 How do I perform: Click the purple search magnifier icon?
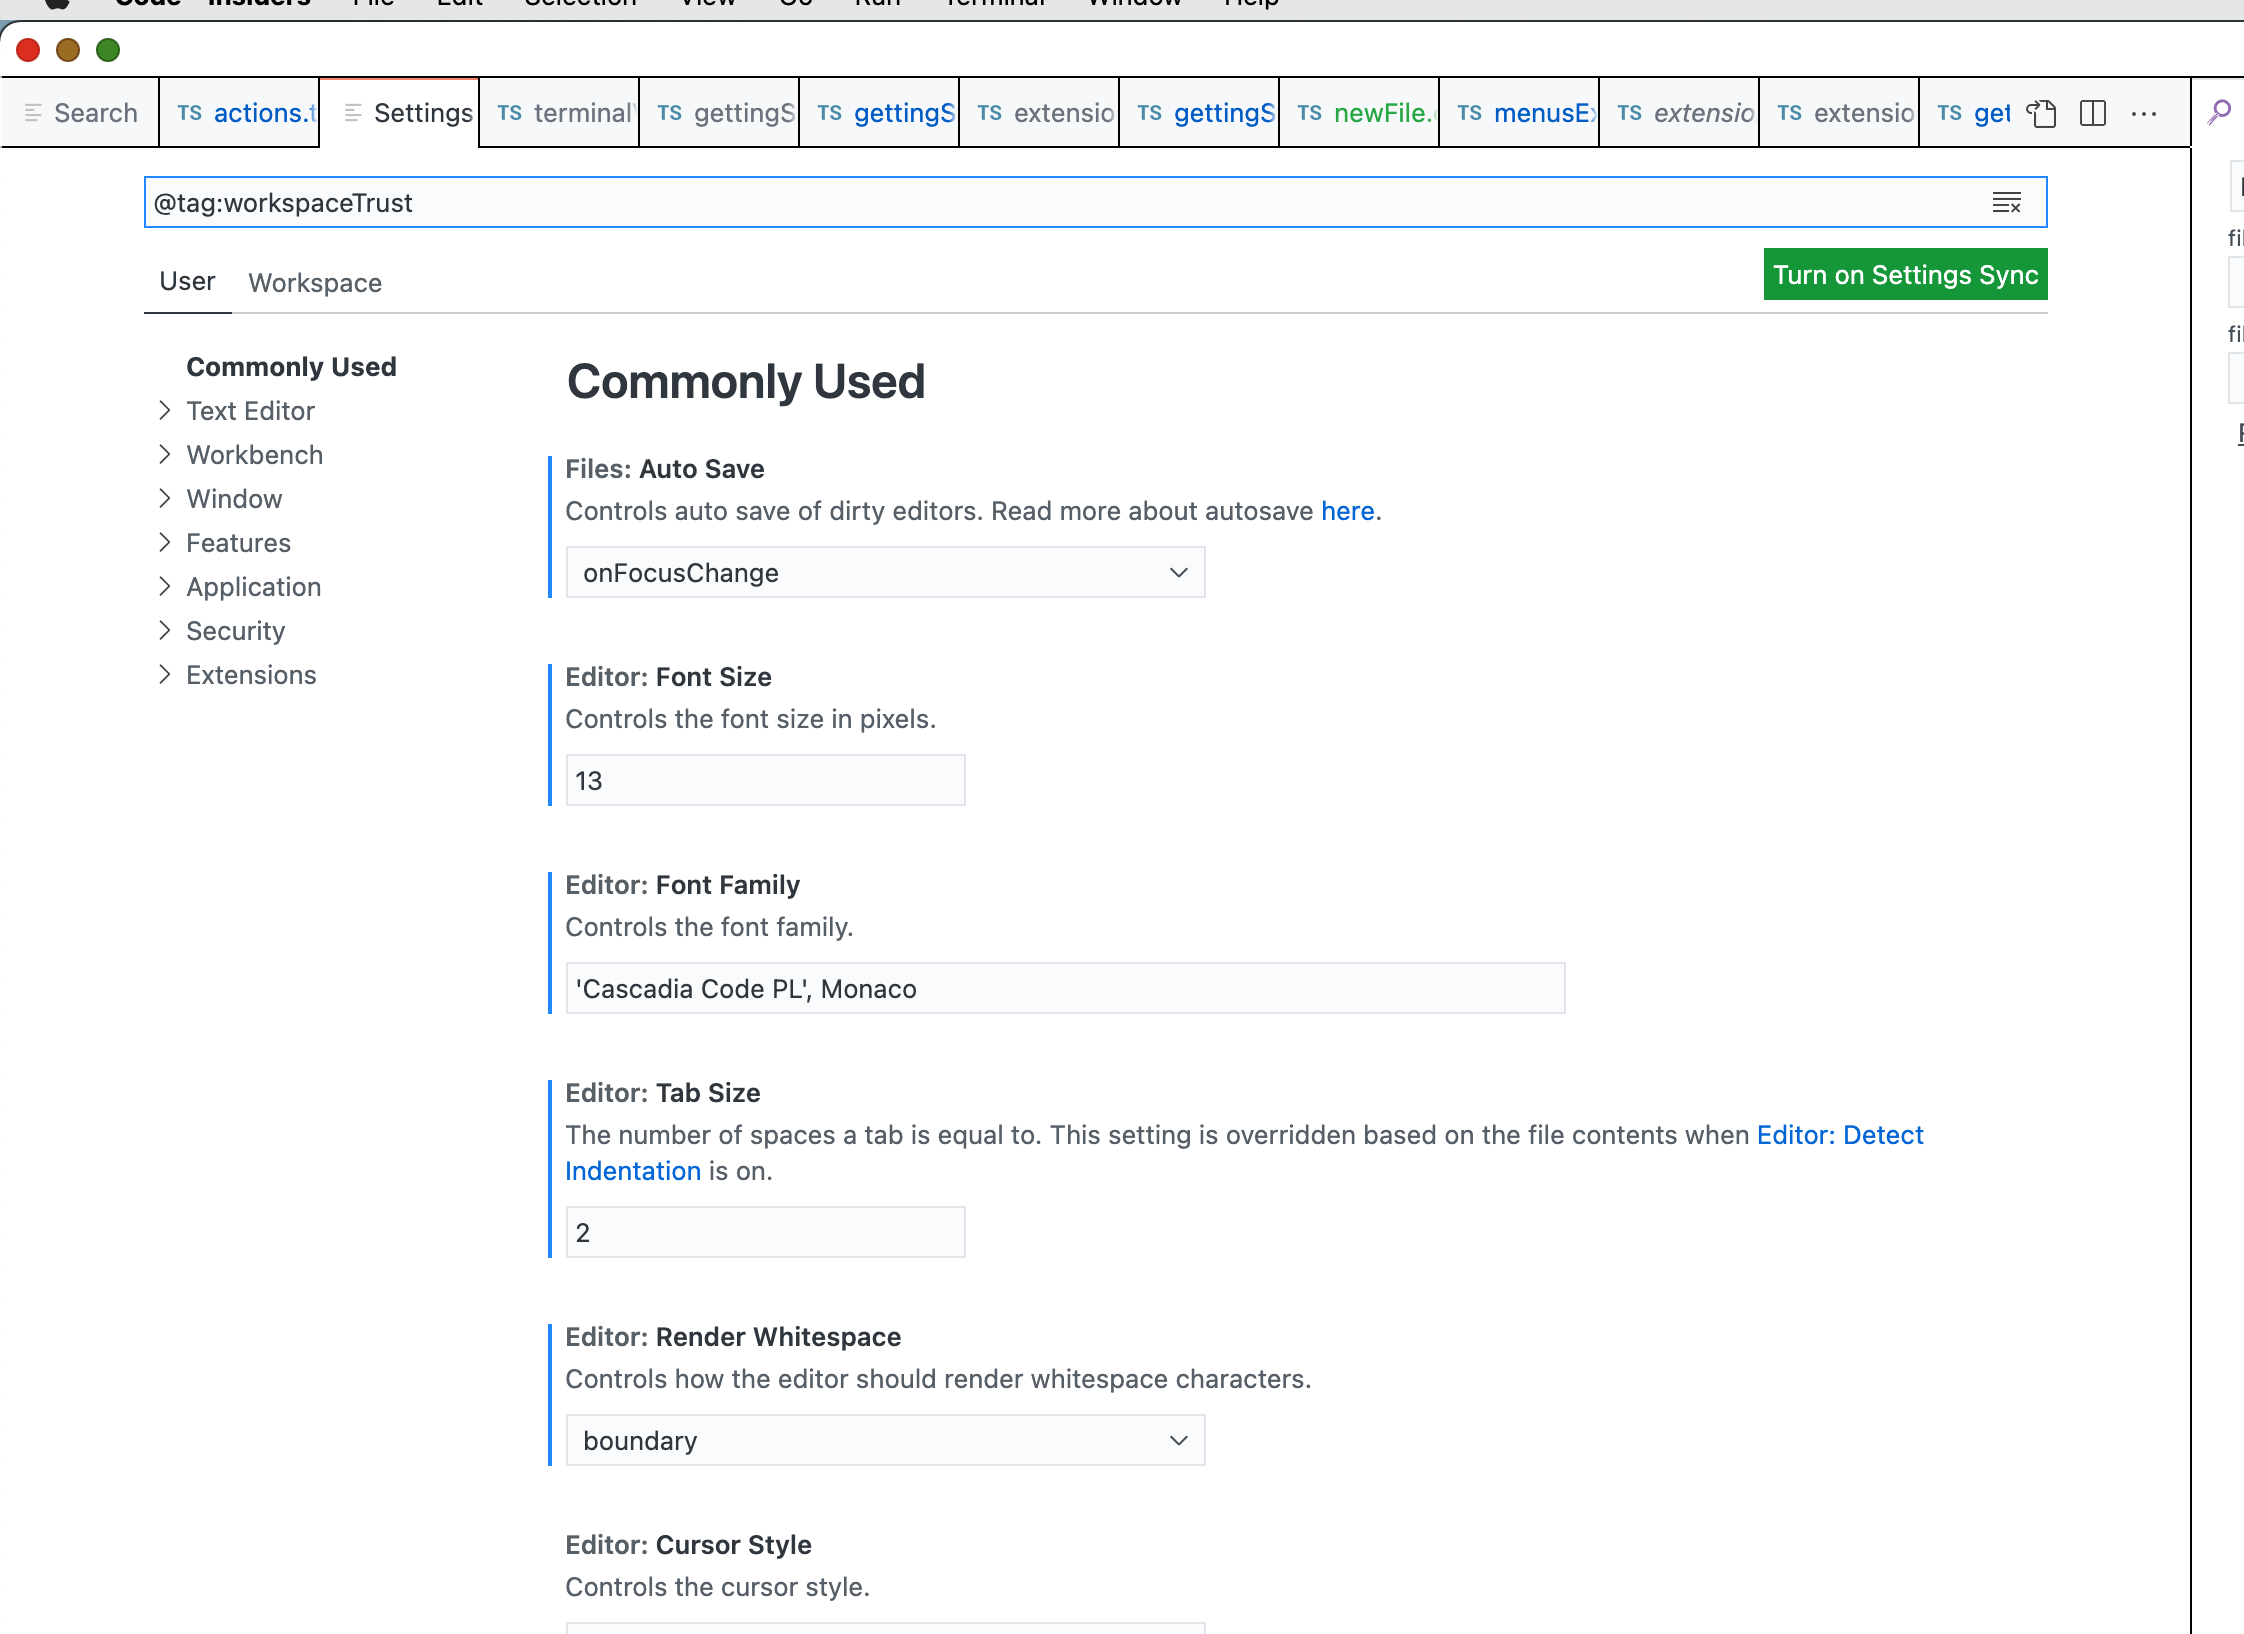2219,112
